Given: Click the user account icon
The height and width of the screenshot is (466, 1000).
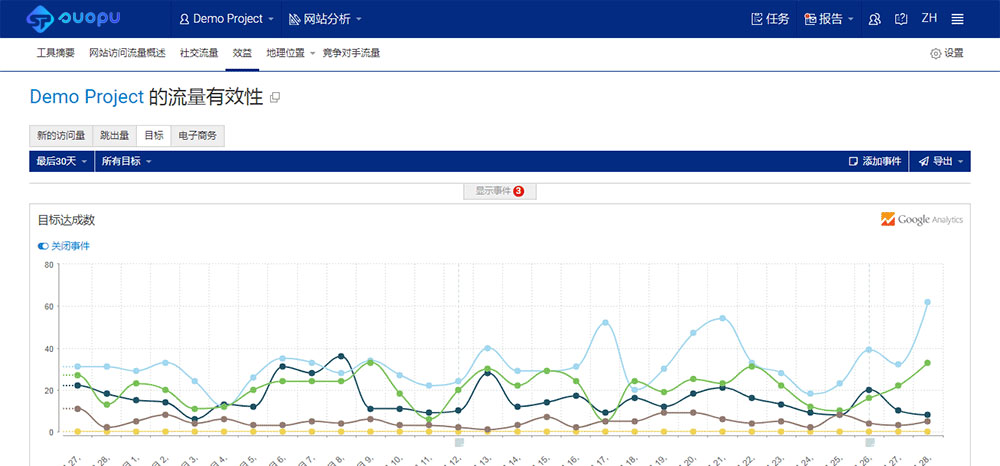Looking at the screenshot, I should click(875, 19).
